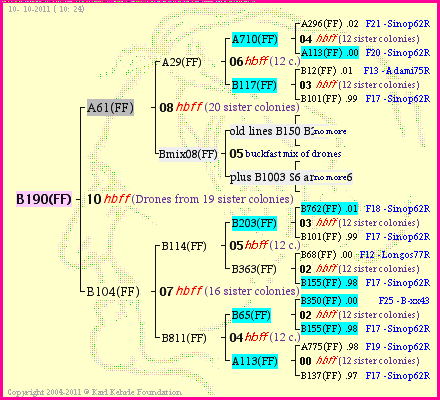The width and height of the screenshot is (440, 400).
Task: Click the B12(FF) .01 entry
Action: (x=327, y=71)
